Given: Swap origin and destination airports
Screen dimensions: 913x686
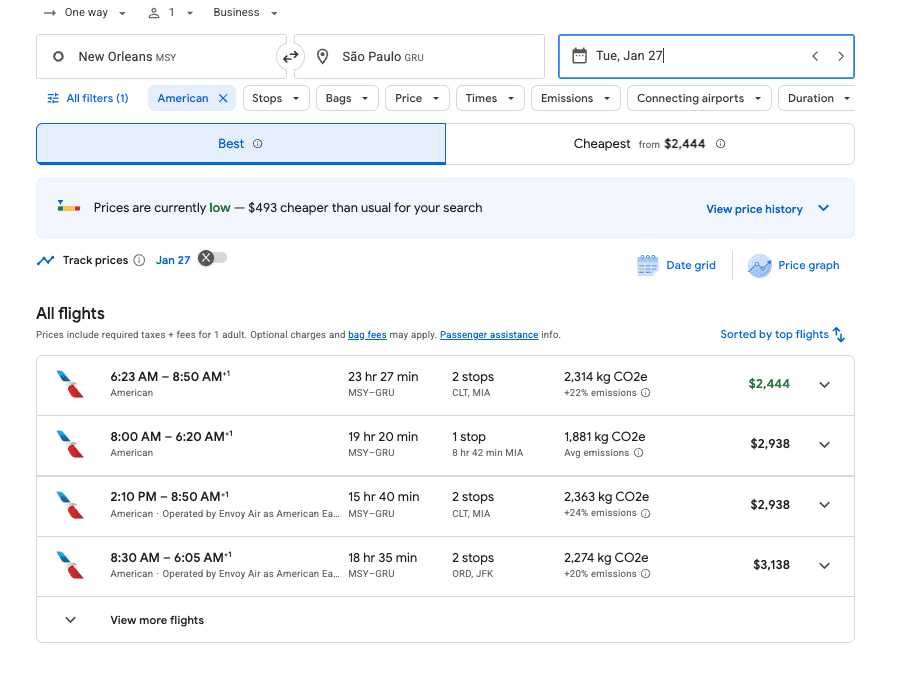Looking at the screenshot, I should pyautogui.click(x=291, y=57).
